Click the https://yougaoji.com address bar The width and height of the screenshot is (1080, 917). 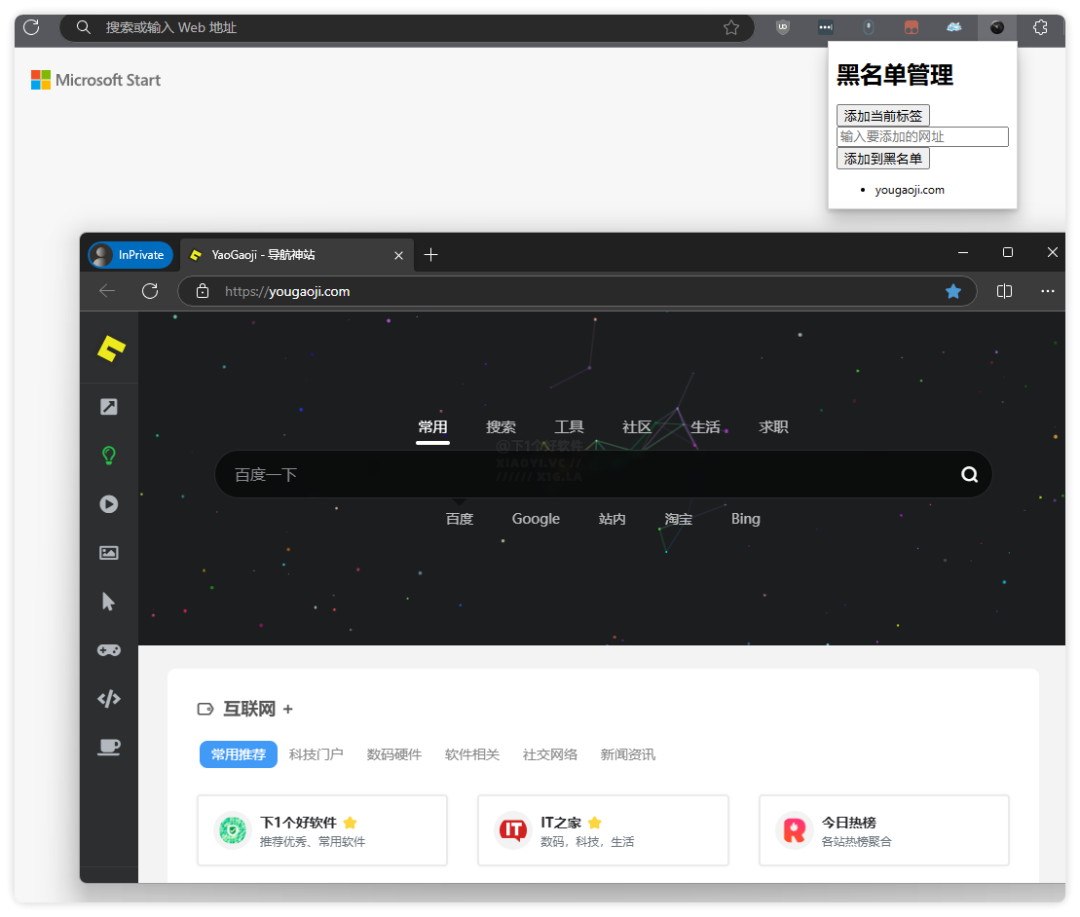[x=577, y=291]
